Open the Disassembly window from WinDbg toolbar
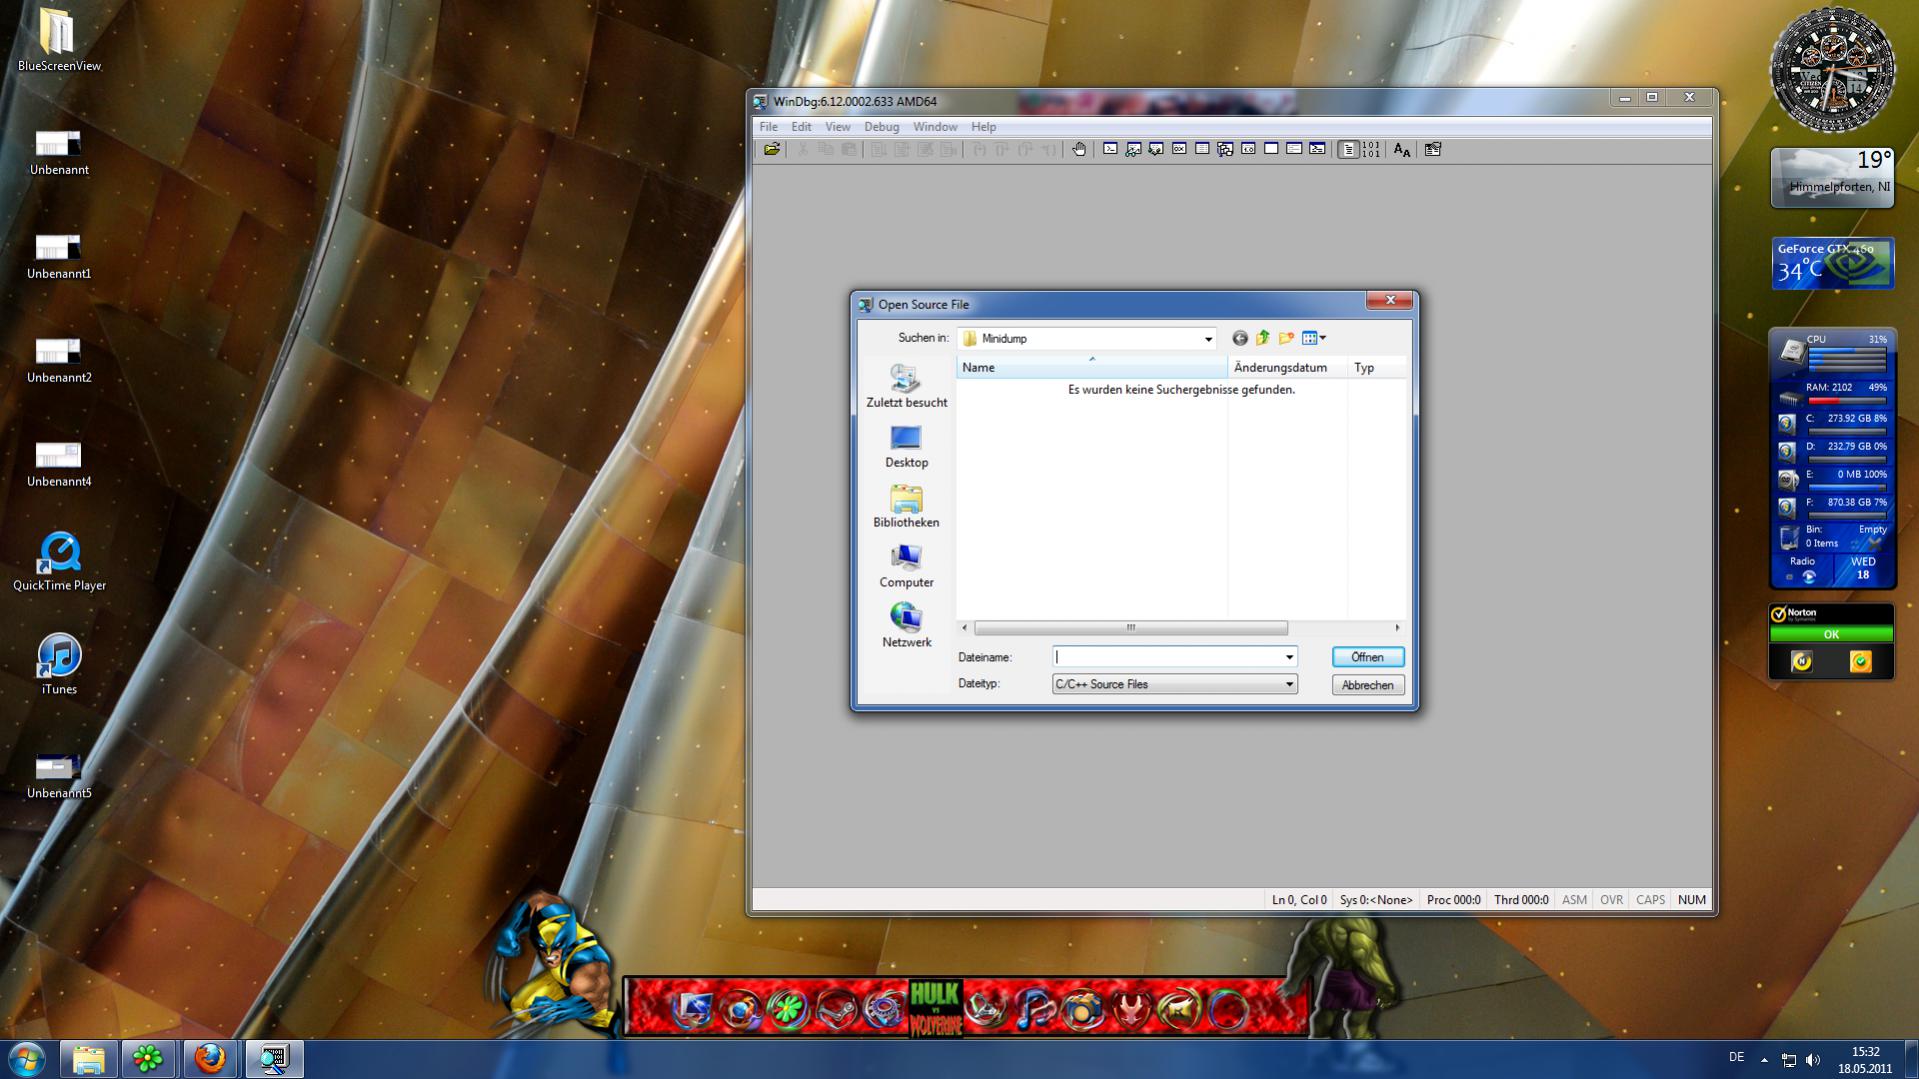The width and height of the screenshot is (1919, 1079). pyautogui.click(x=1248, y=149)
